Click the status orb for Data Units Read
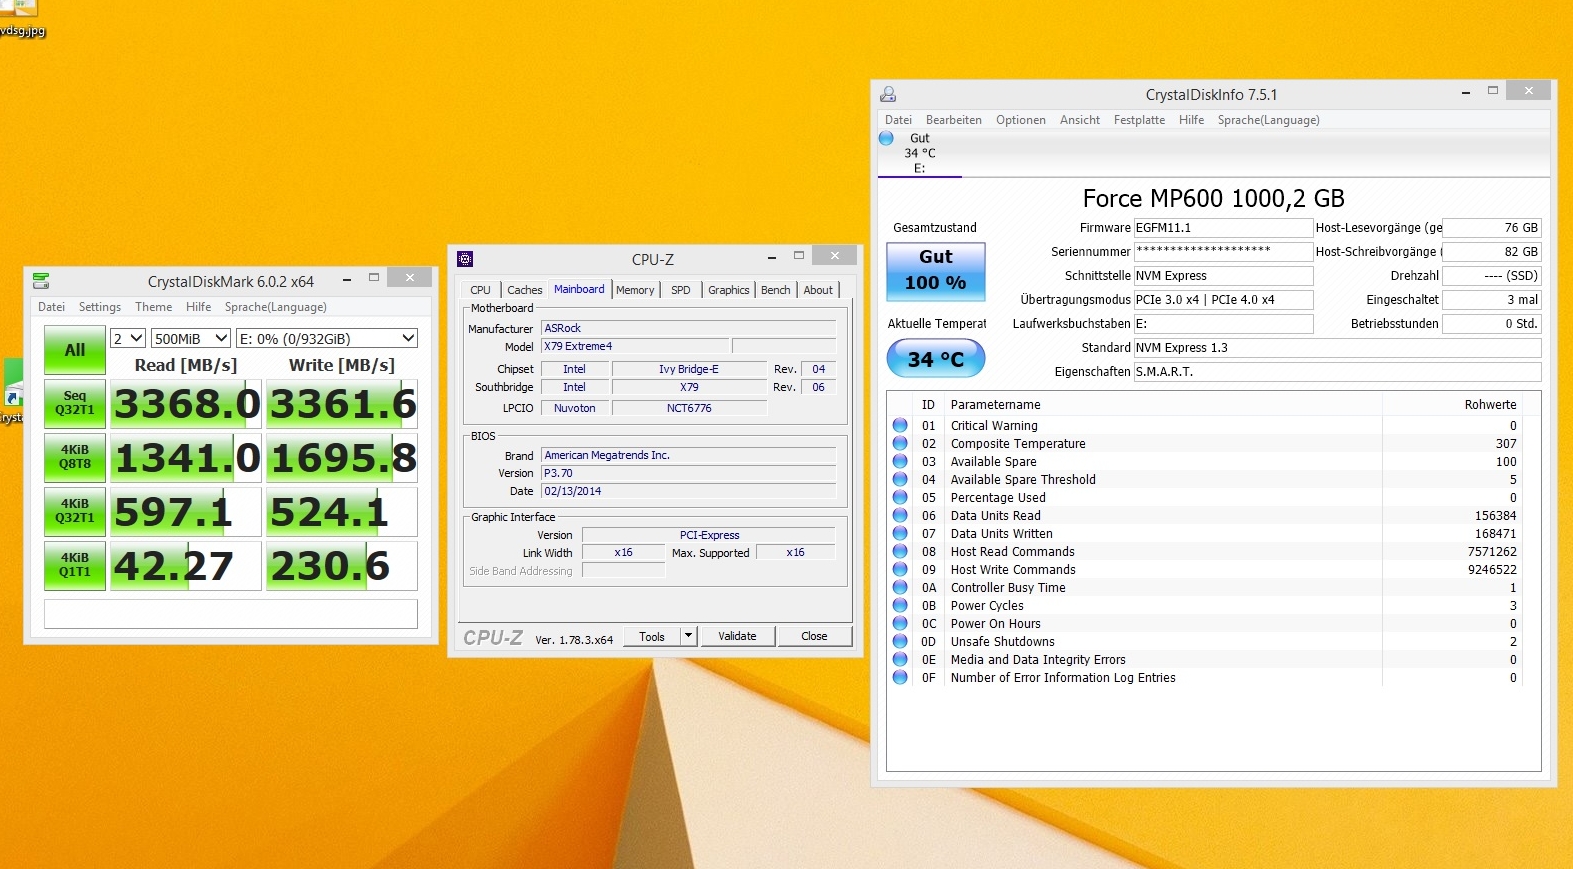The height and width of the screenshot is (869, 1573). (900, 515)
